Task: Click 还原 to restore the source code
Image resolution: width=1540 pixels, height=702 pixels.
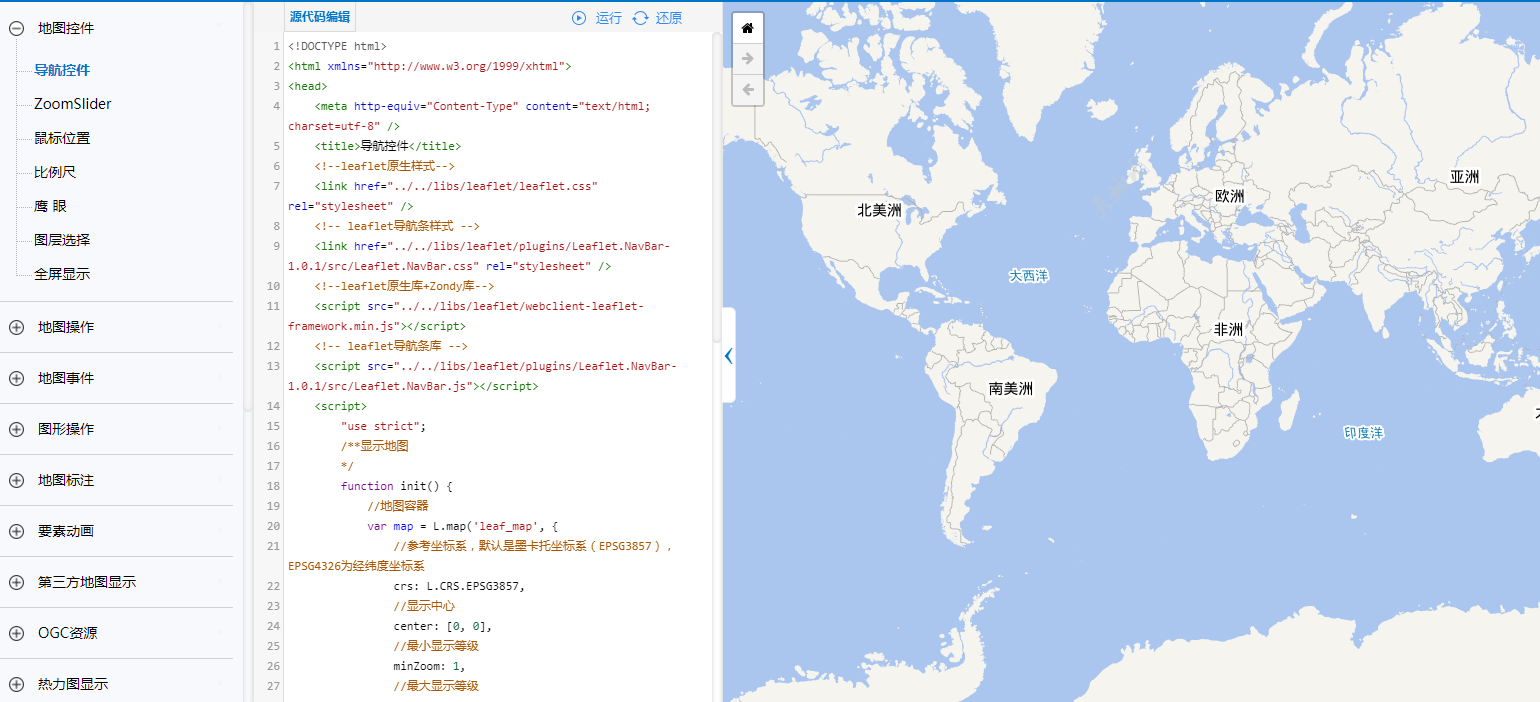Action: [668, 17]
